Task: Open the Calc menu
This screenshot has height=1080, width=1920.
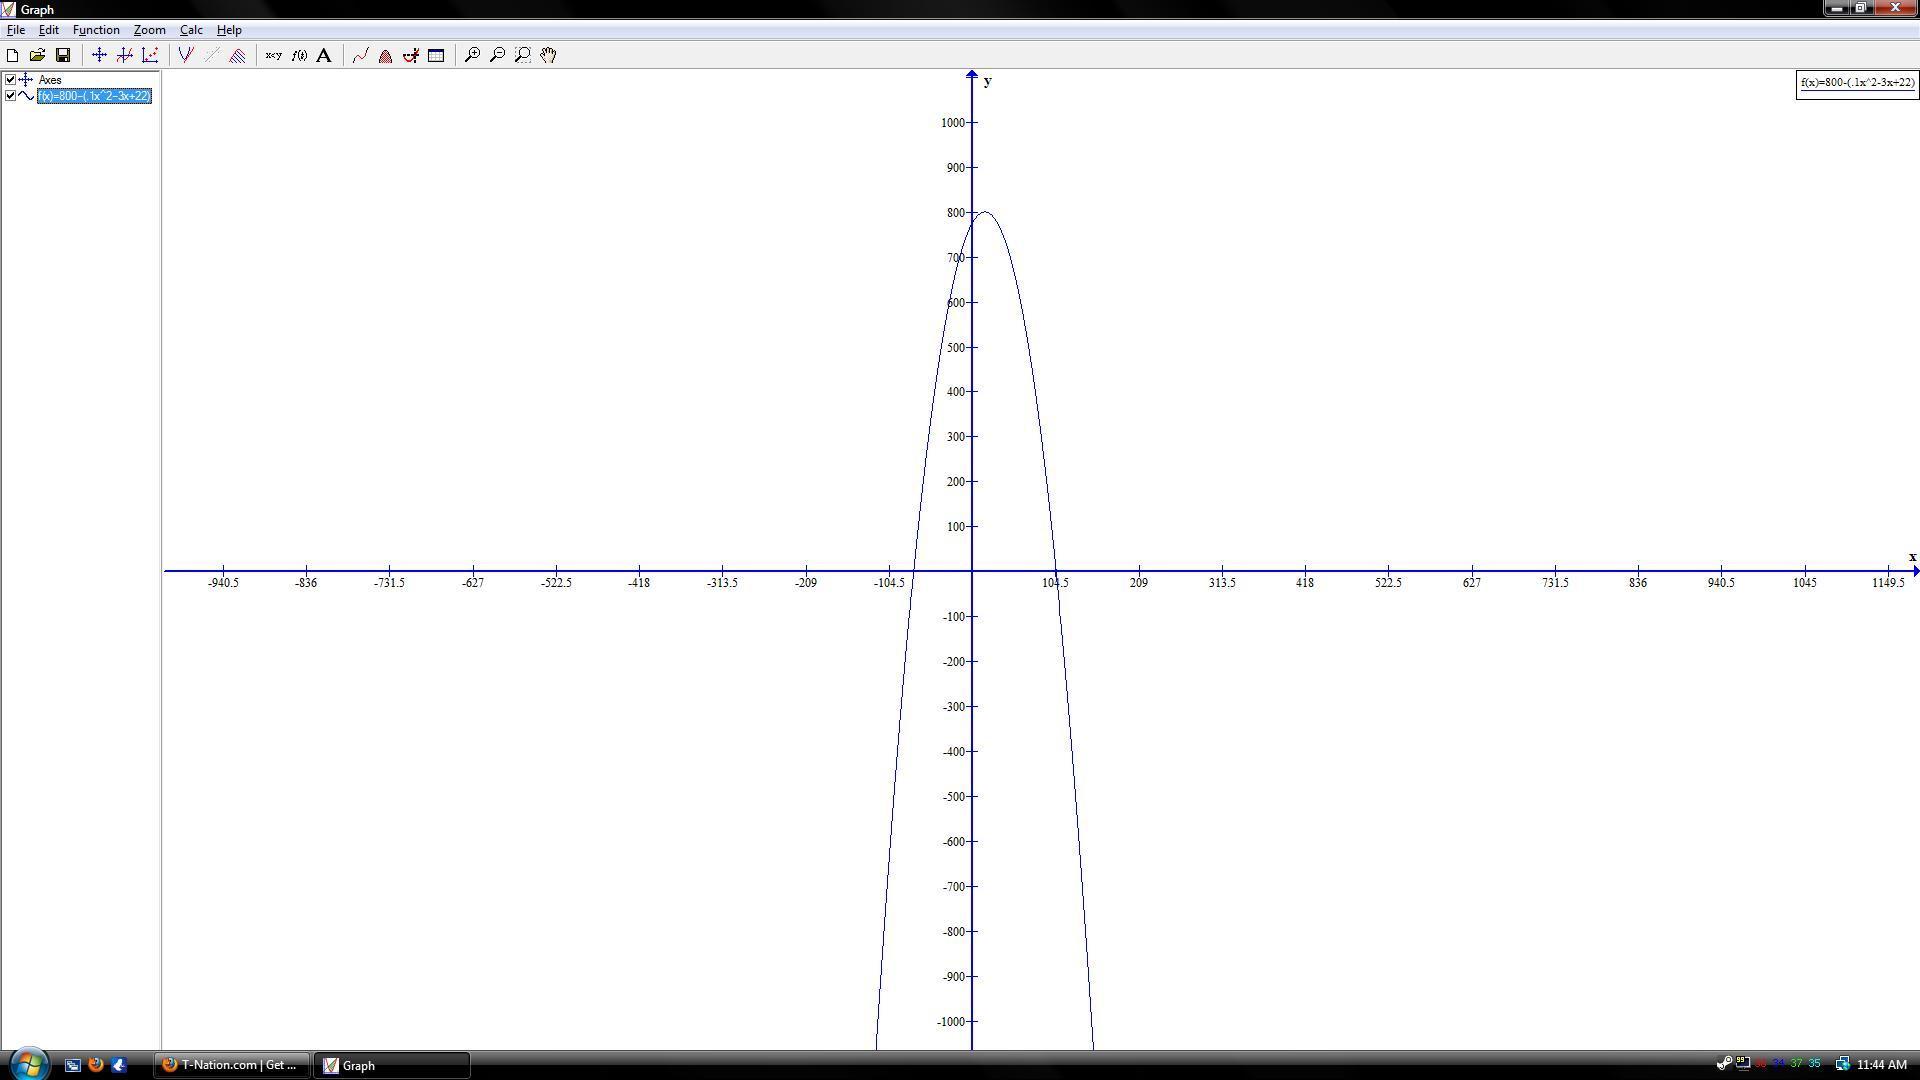Action: point(190,30)
